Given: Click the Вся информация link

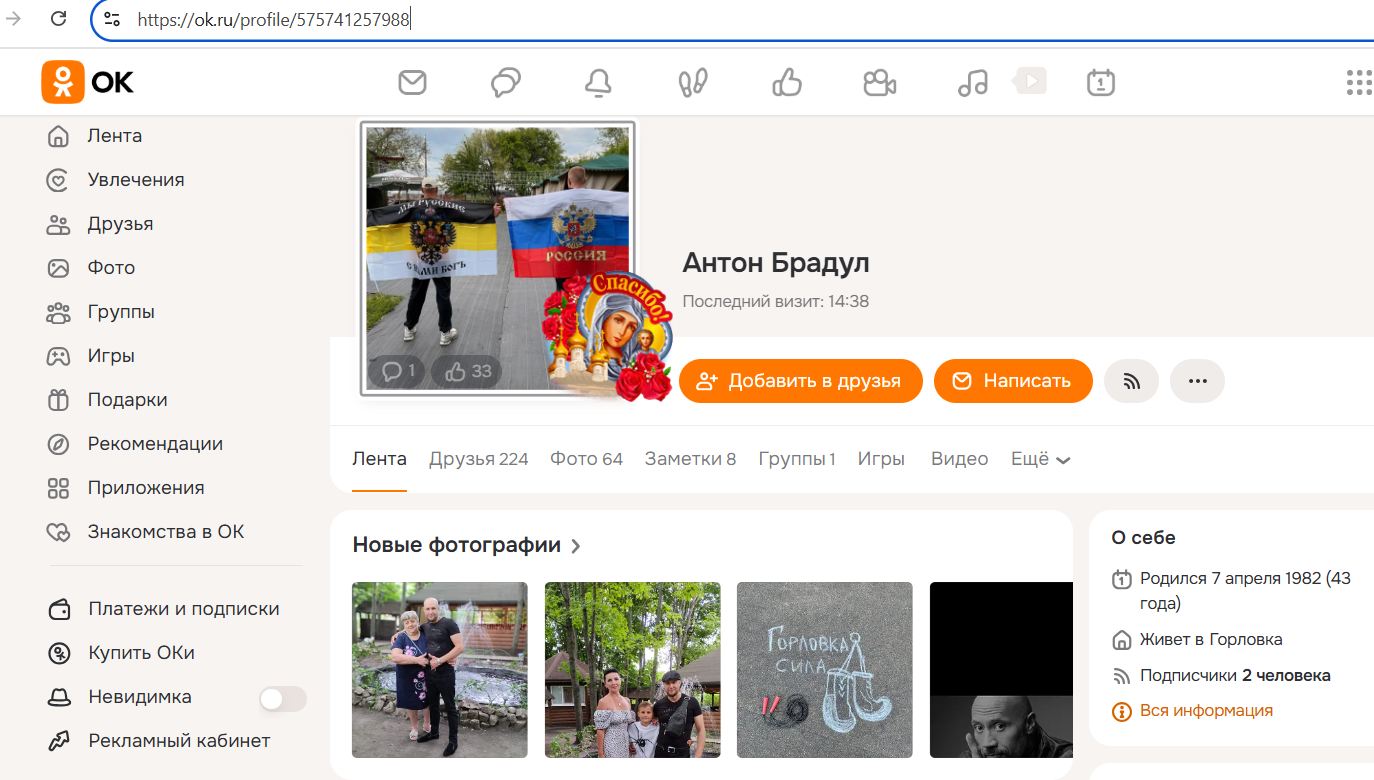Looking at the screenshot, I should coord(1206,711).
